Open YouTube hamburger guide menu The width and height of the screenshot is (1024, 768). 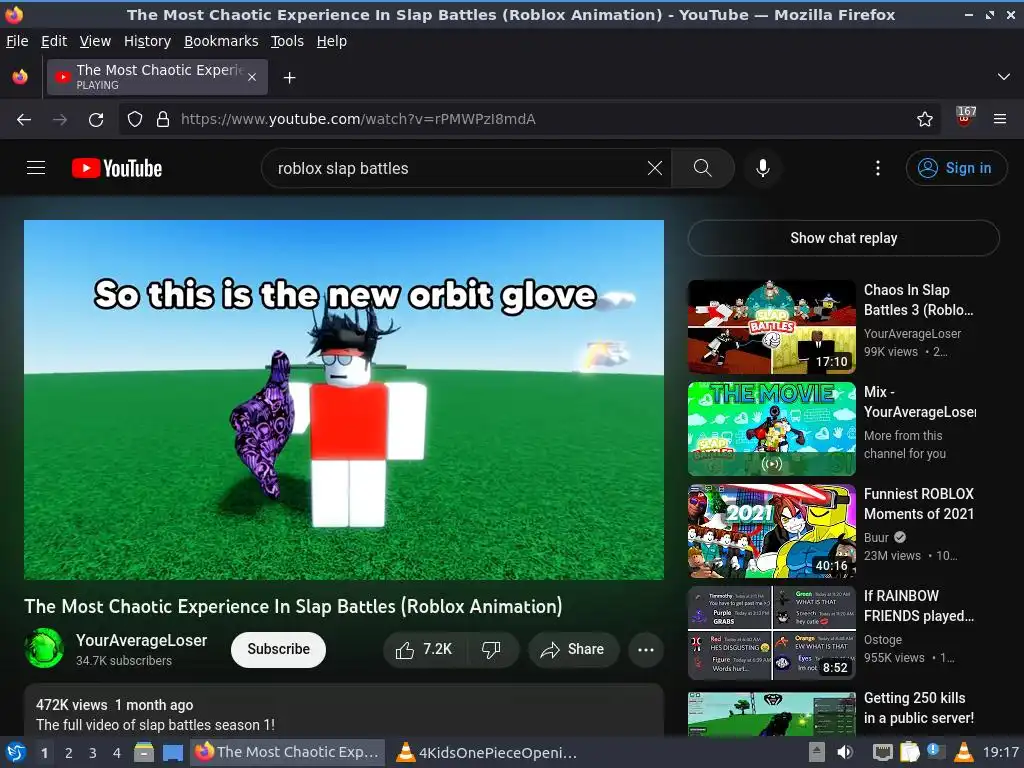click(x=36, y=168)
